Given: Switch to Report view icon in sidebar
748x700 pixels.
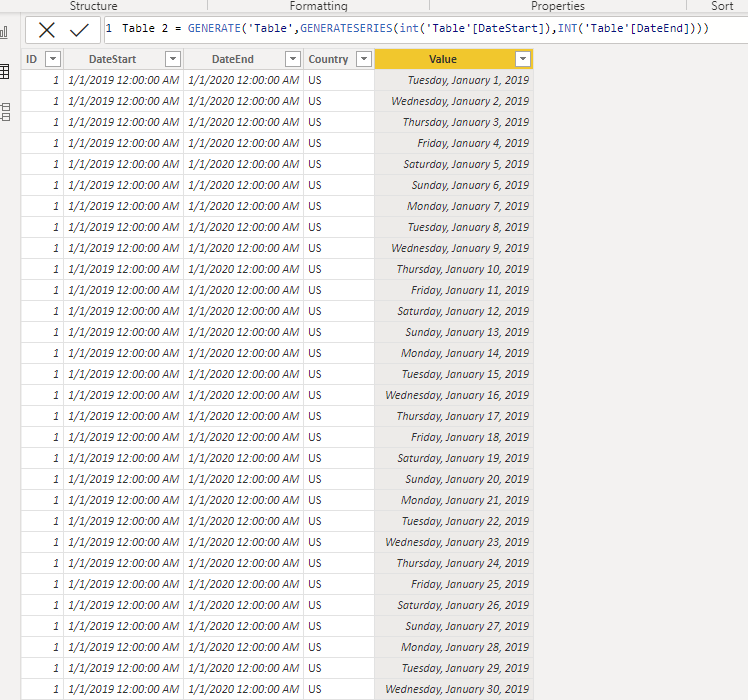Looking at the screenshot, I should 4,32.
